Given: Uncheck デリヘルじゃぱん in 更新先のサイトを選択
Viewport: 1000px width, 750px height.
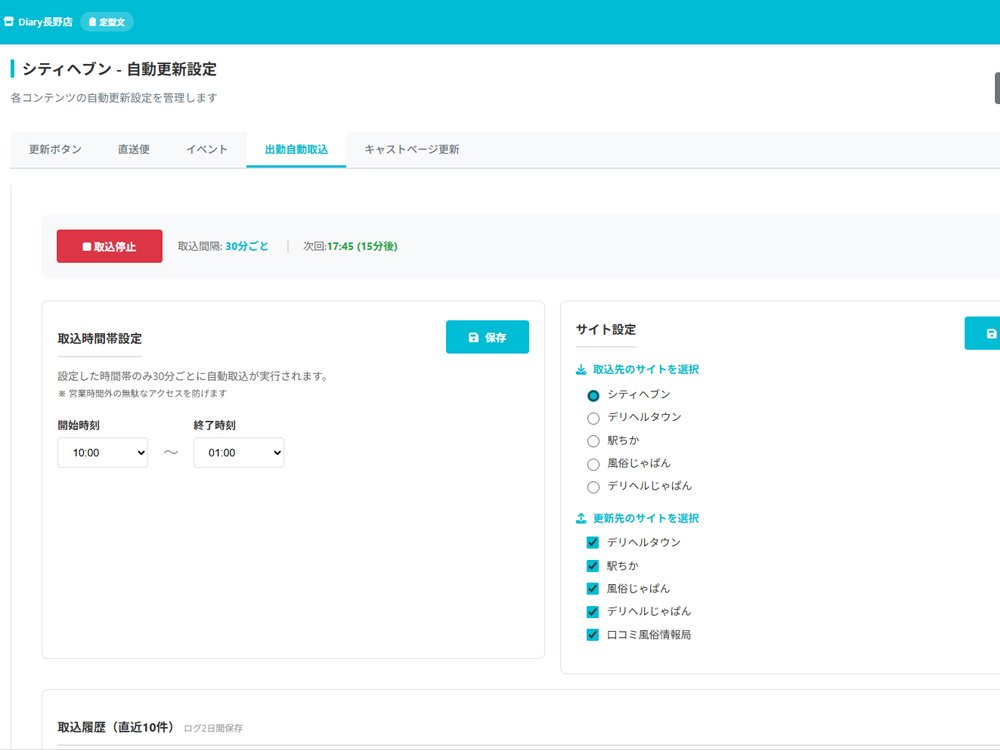Looking at the screenshot, I should [592, 611].
